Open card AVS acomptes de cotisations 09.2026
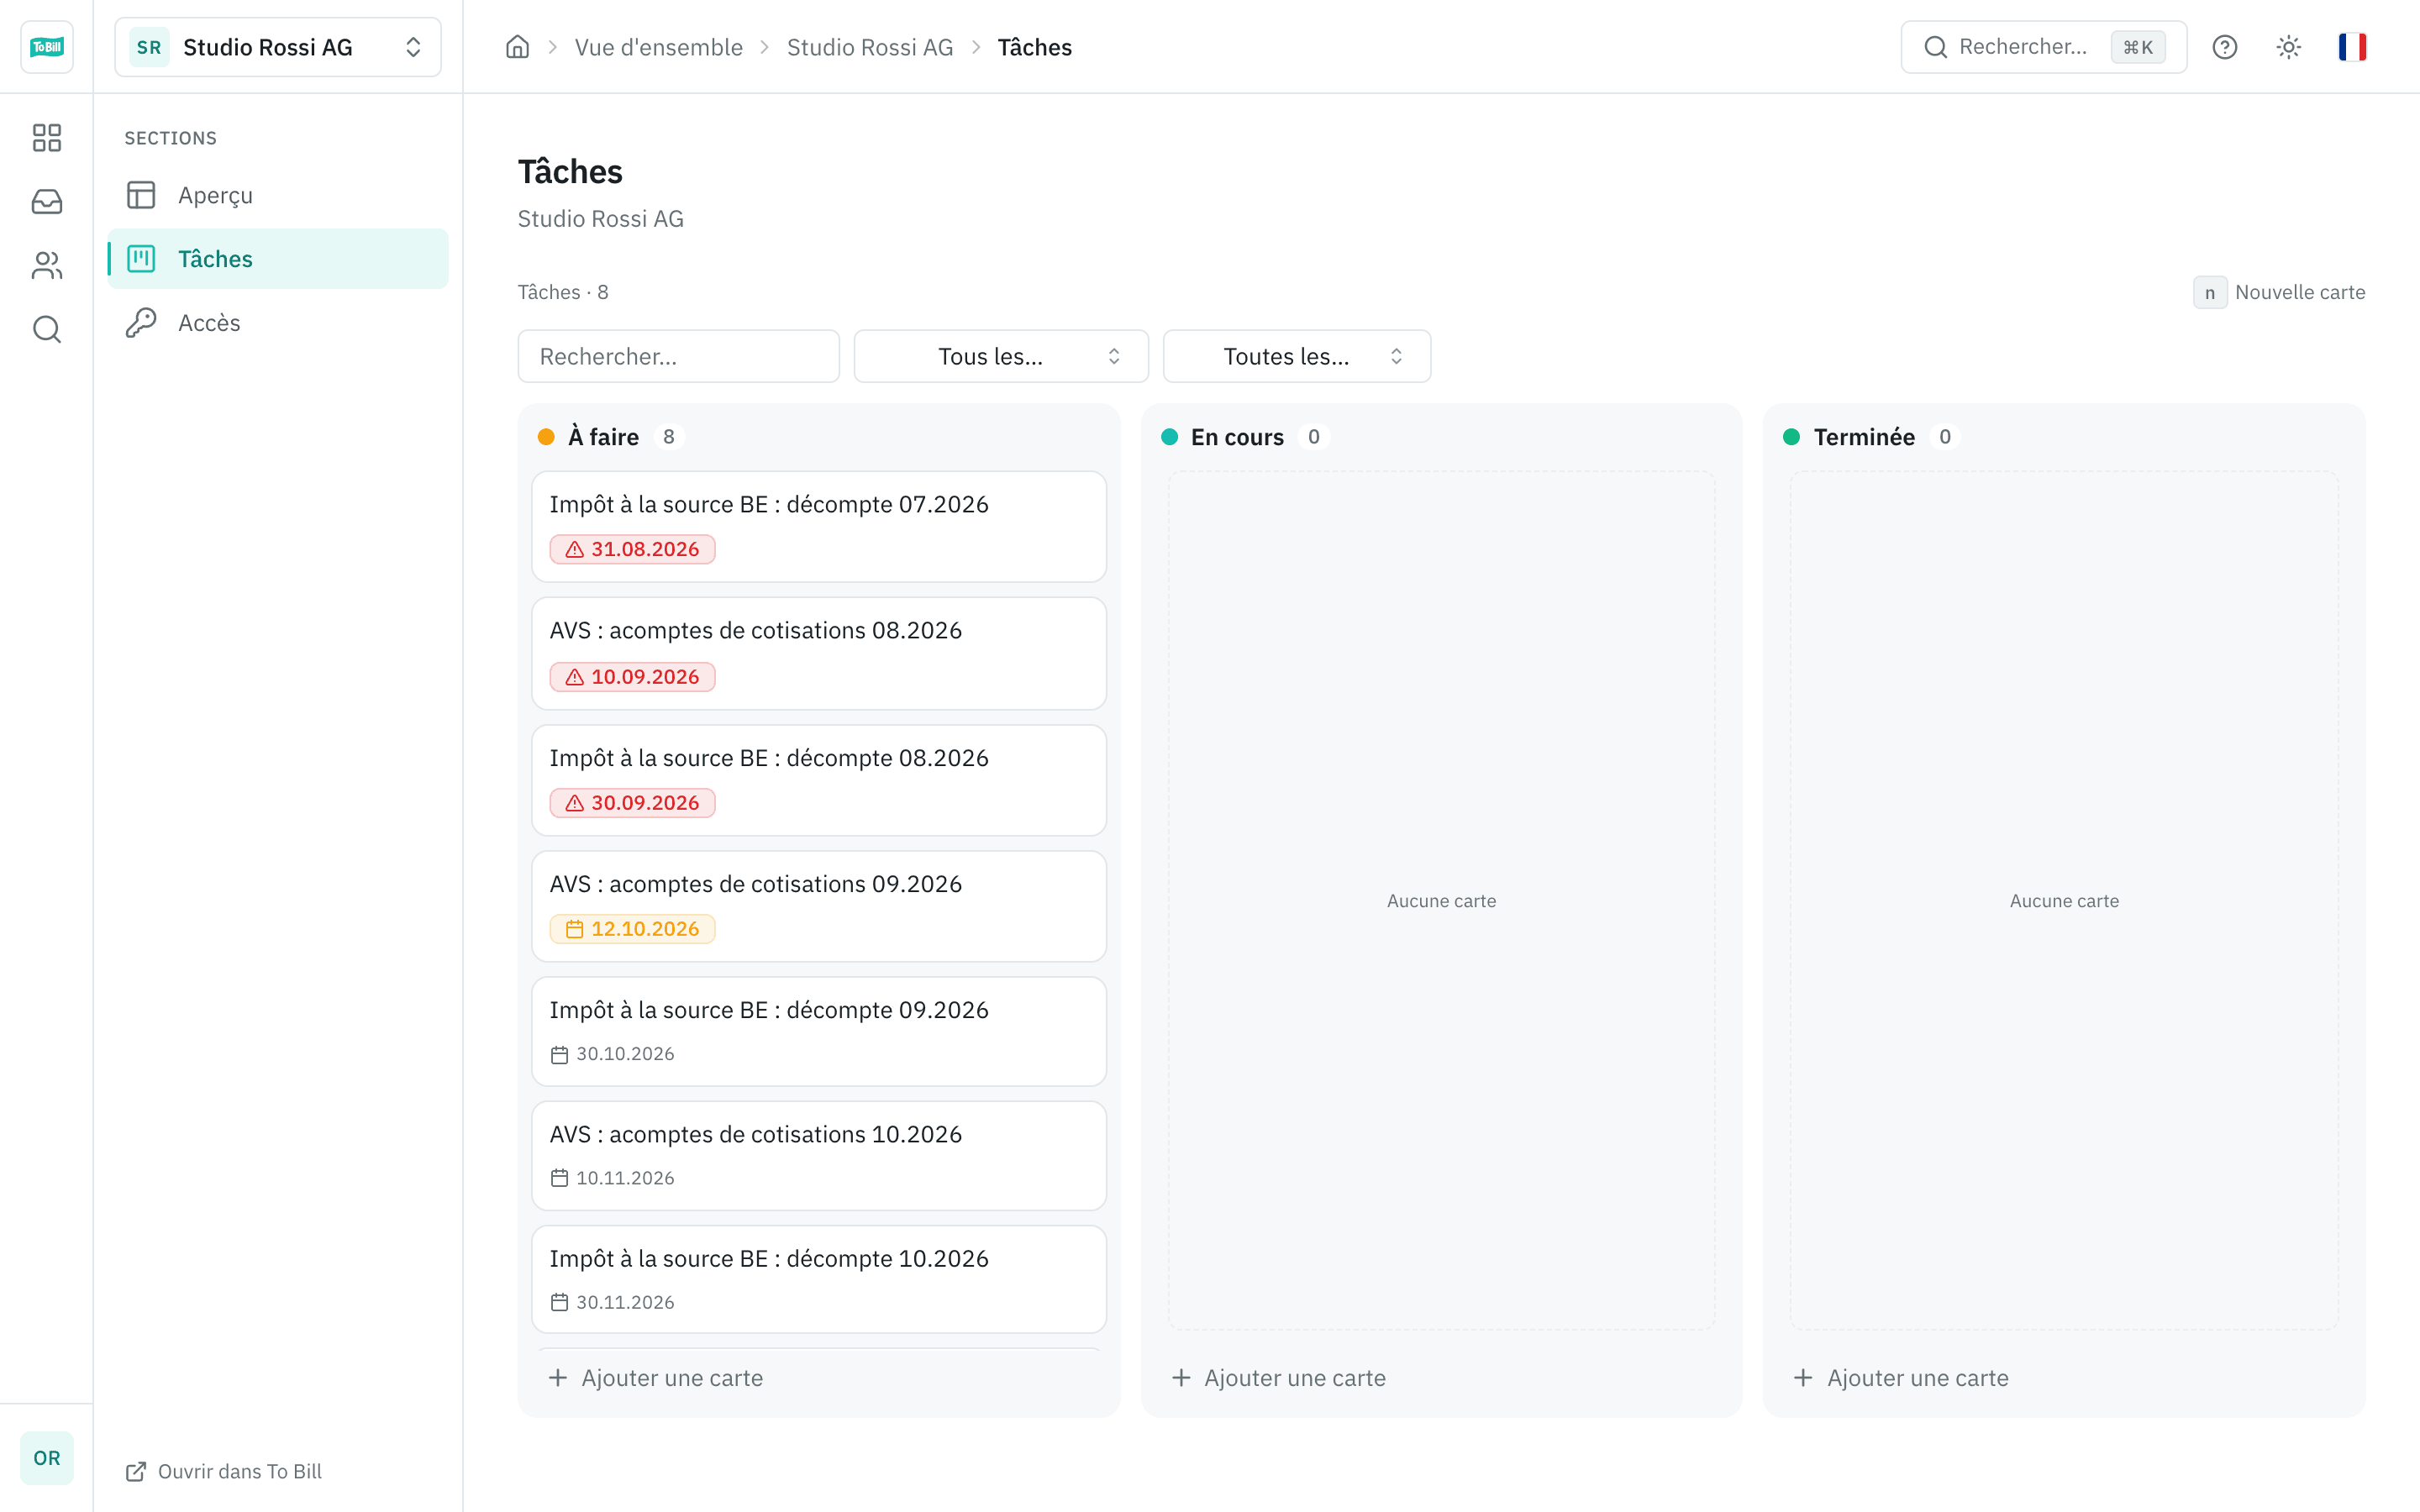This screenshot has width=2420, height=1512. click(x=819, y=906)
